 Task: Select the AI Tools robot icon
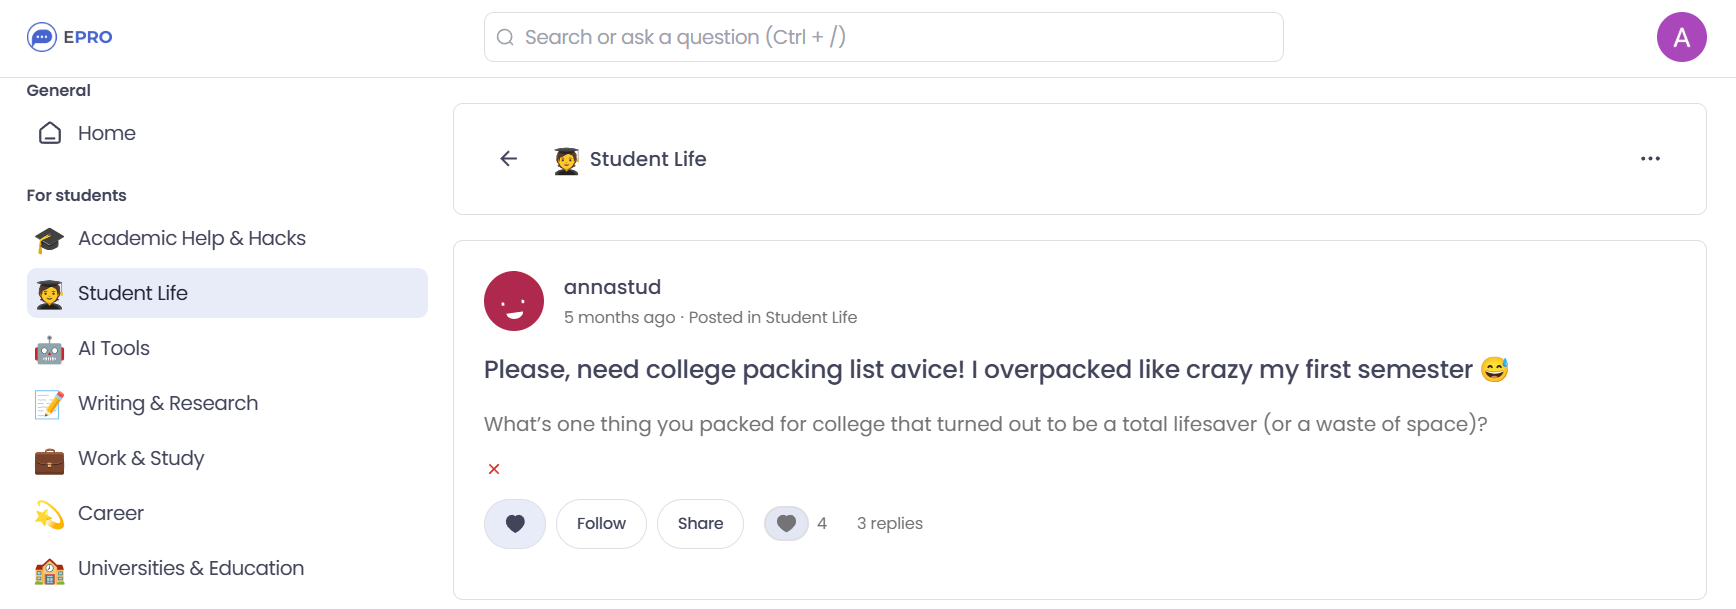pos(48,348)
